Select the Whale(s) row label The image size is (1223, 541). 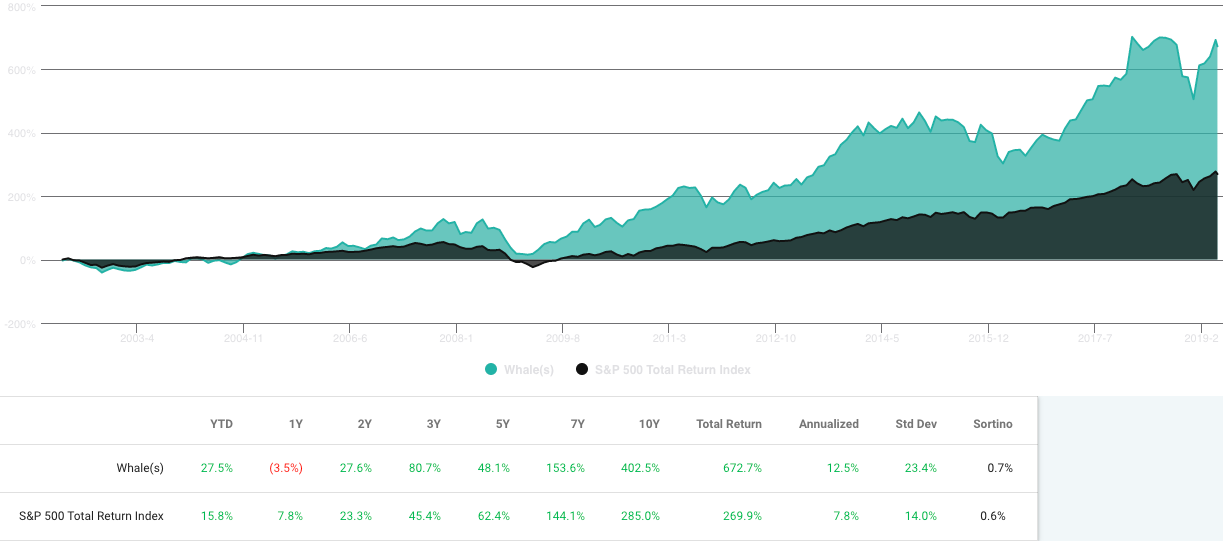(x=140, y=468)
